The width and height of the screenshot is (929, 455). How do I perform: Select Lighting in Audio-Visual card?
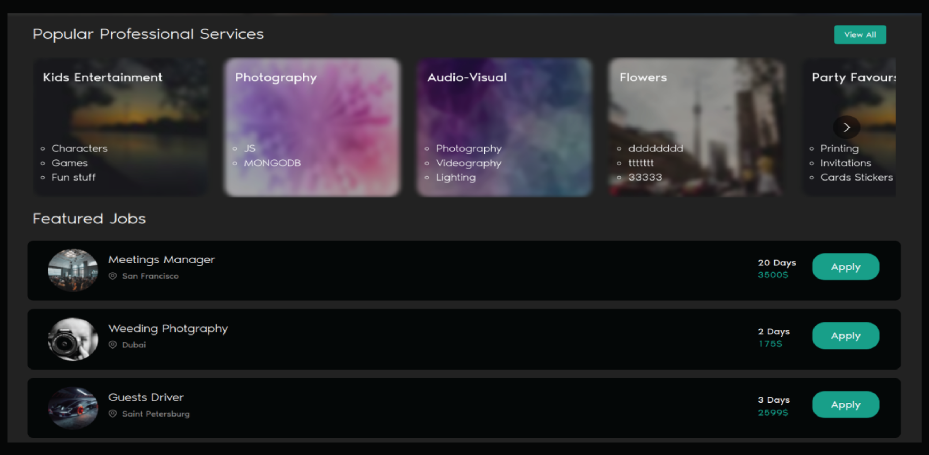(456, 177)
